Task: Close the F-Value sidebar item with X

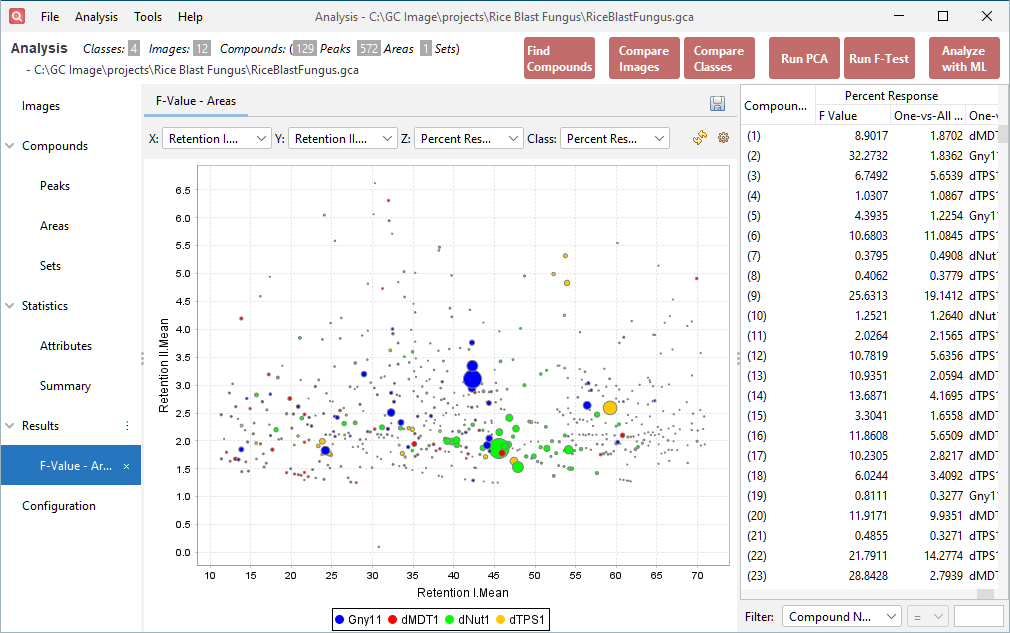Action: point(126,466)
